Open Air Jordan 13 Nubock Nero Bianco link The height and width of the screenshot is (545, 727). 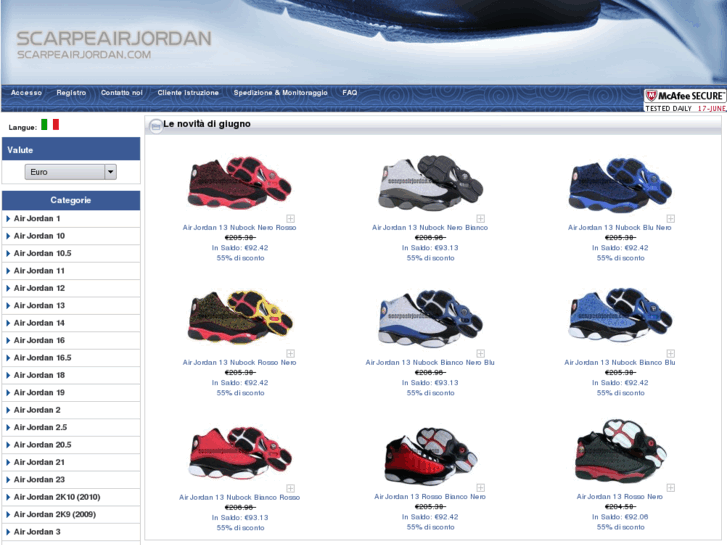(430, 227)
